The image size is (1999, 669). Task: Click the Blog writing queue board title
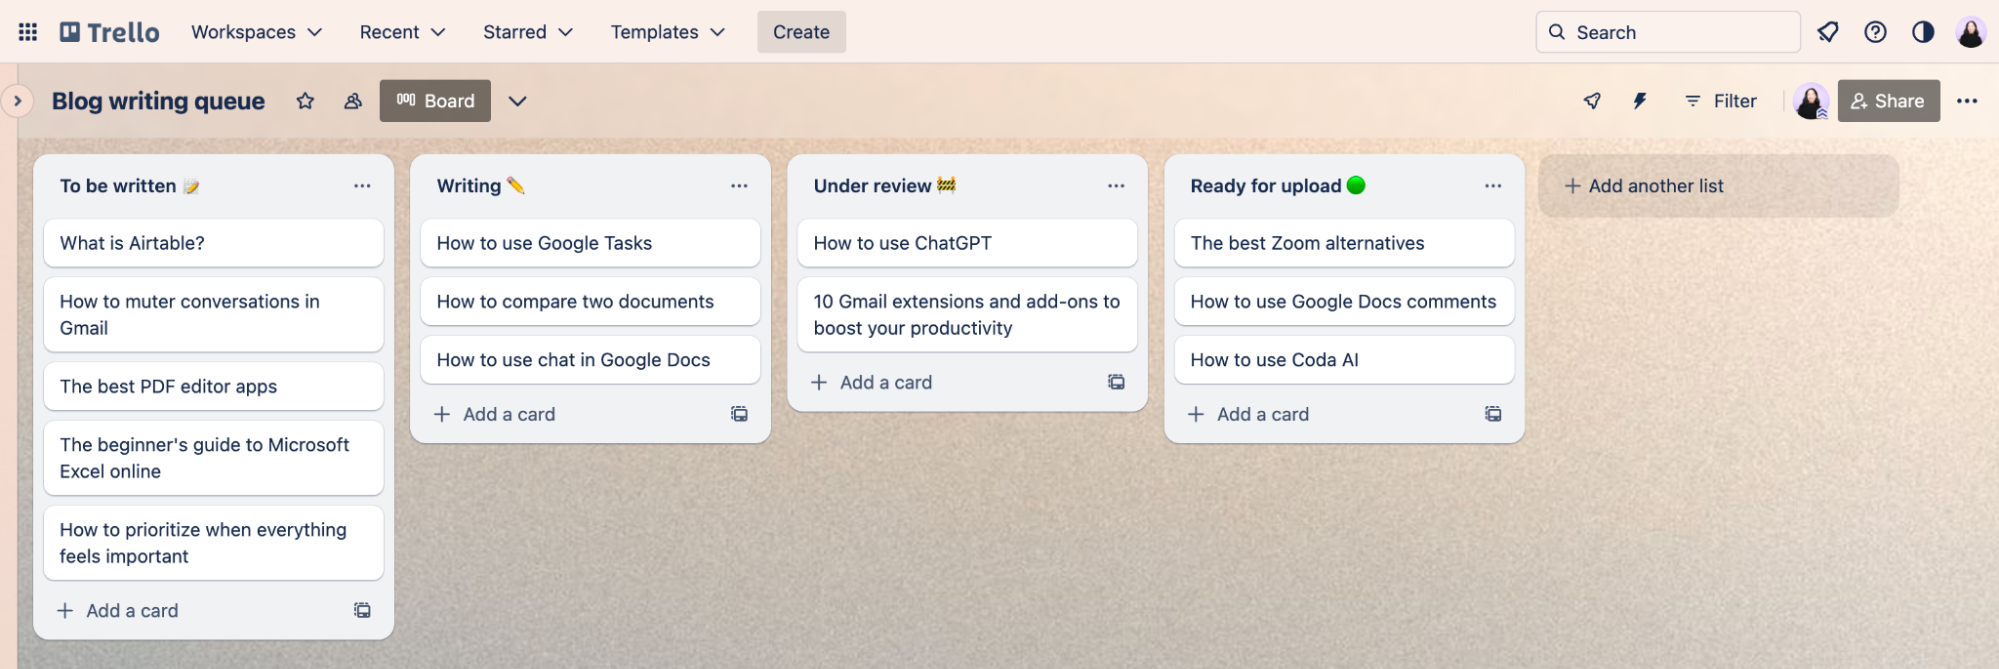tap(158, 101)
